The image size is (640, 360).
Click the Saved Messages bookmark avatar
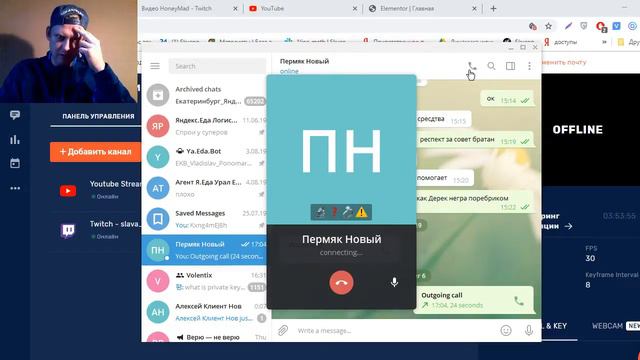(158, 219)
